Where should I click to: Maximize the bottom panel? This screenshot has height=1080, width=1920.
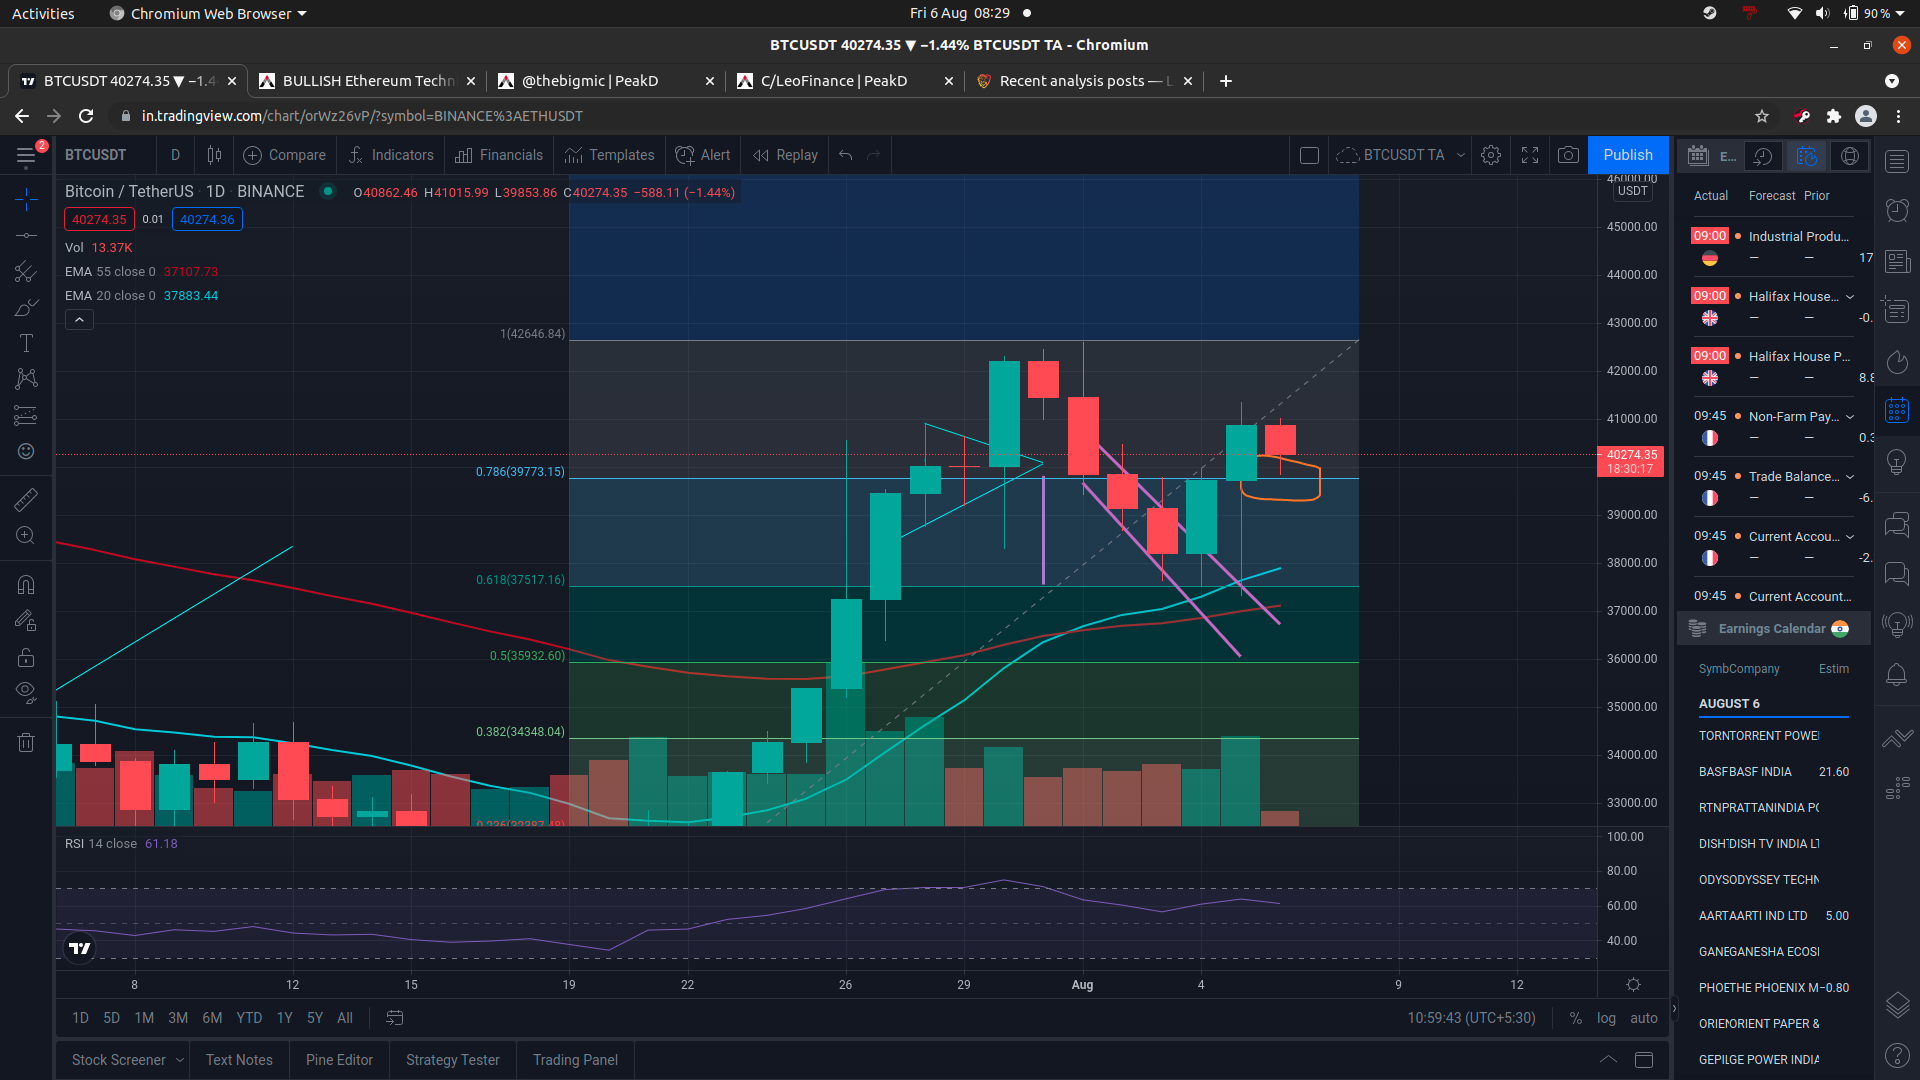(1644, 1060)
